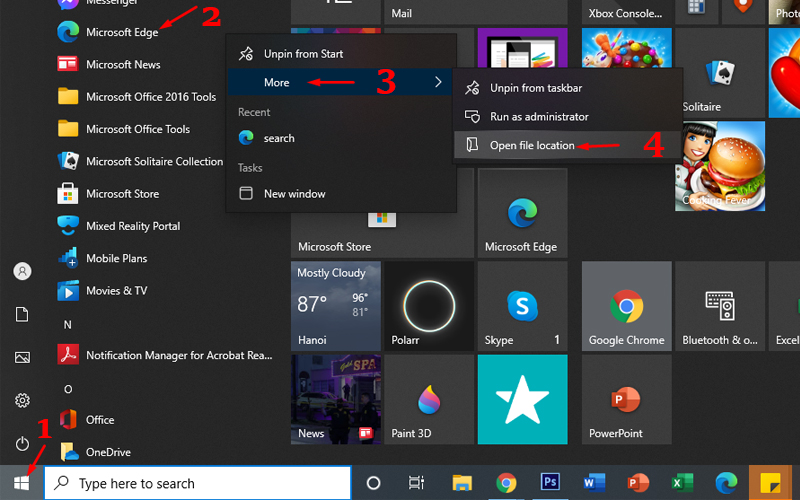
Task: Expand the More submenu
Action: (341, 82)
